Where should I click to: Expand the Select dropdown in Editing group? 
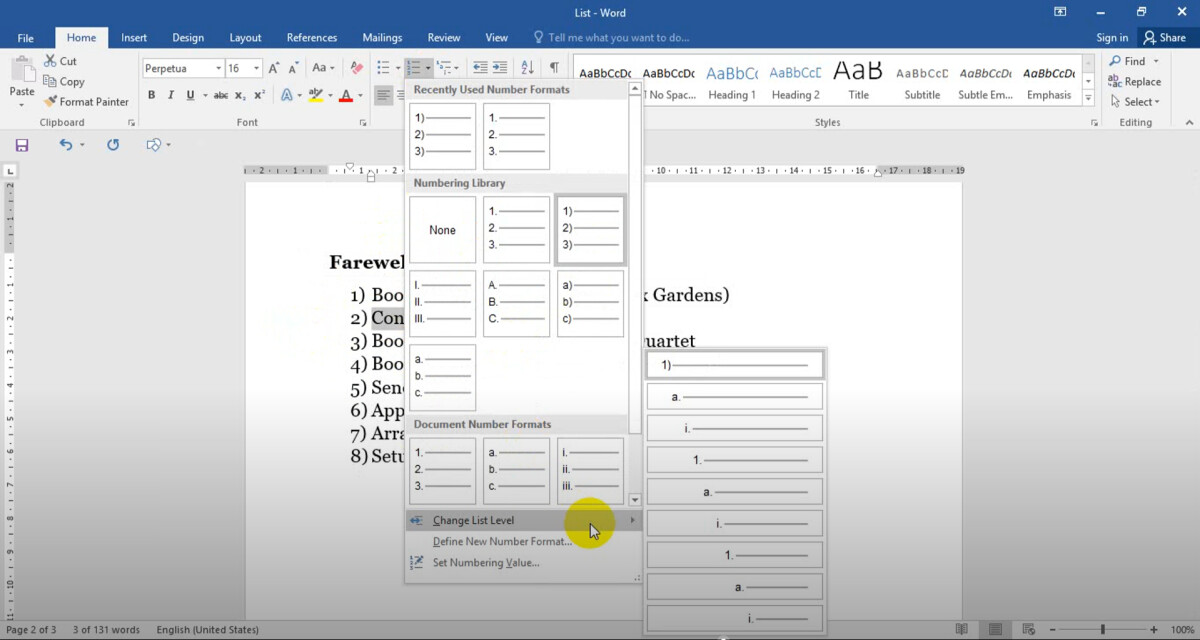[x=1141, y=102]
